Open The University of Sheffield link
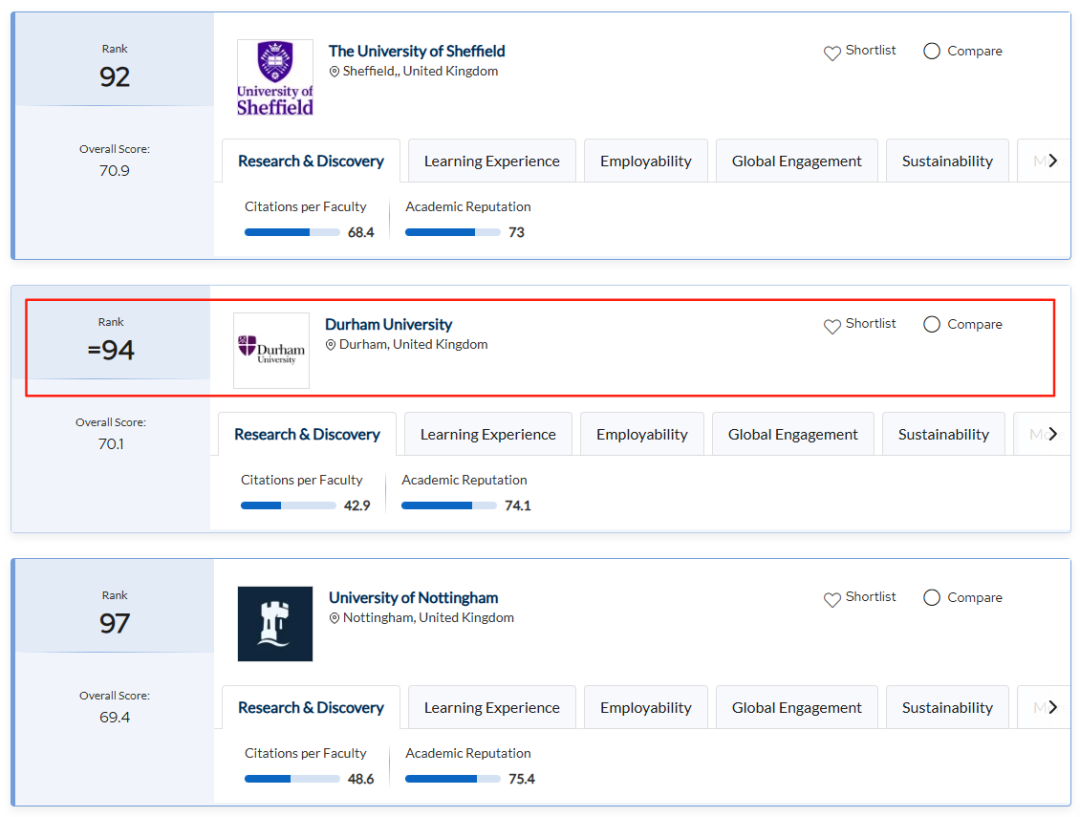The width and height of the screenshot is (1080, 817). (417, 51)
